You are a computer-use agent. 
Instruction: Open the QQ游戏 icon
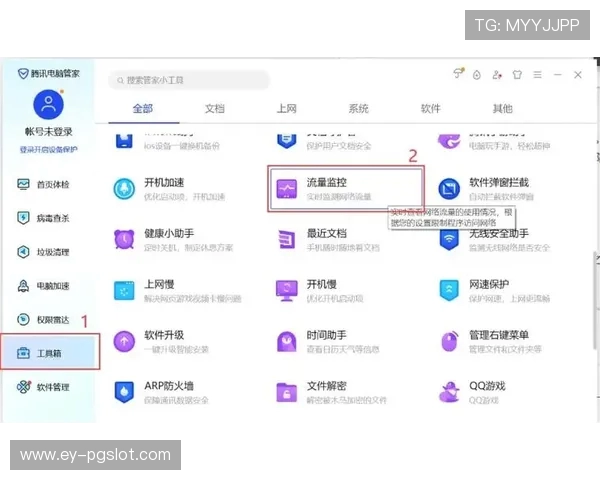pos(449,392)
